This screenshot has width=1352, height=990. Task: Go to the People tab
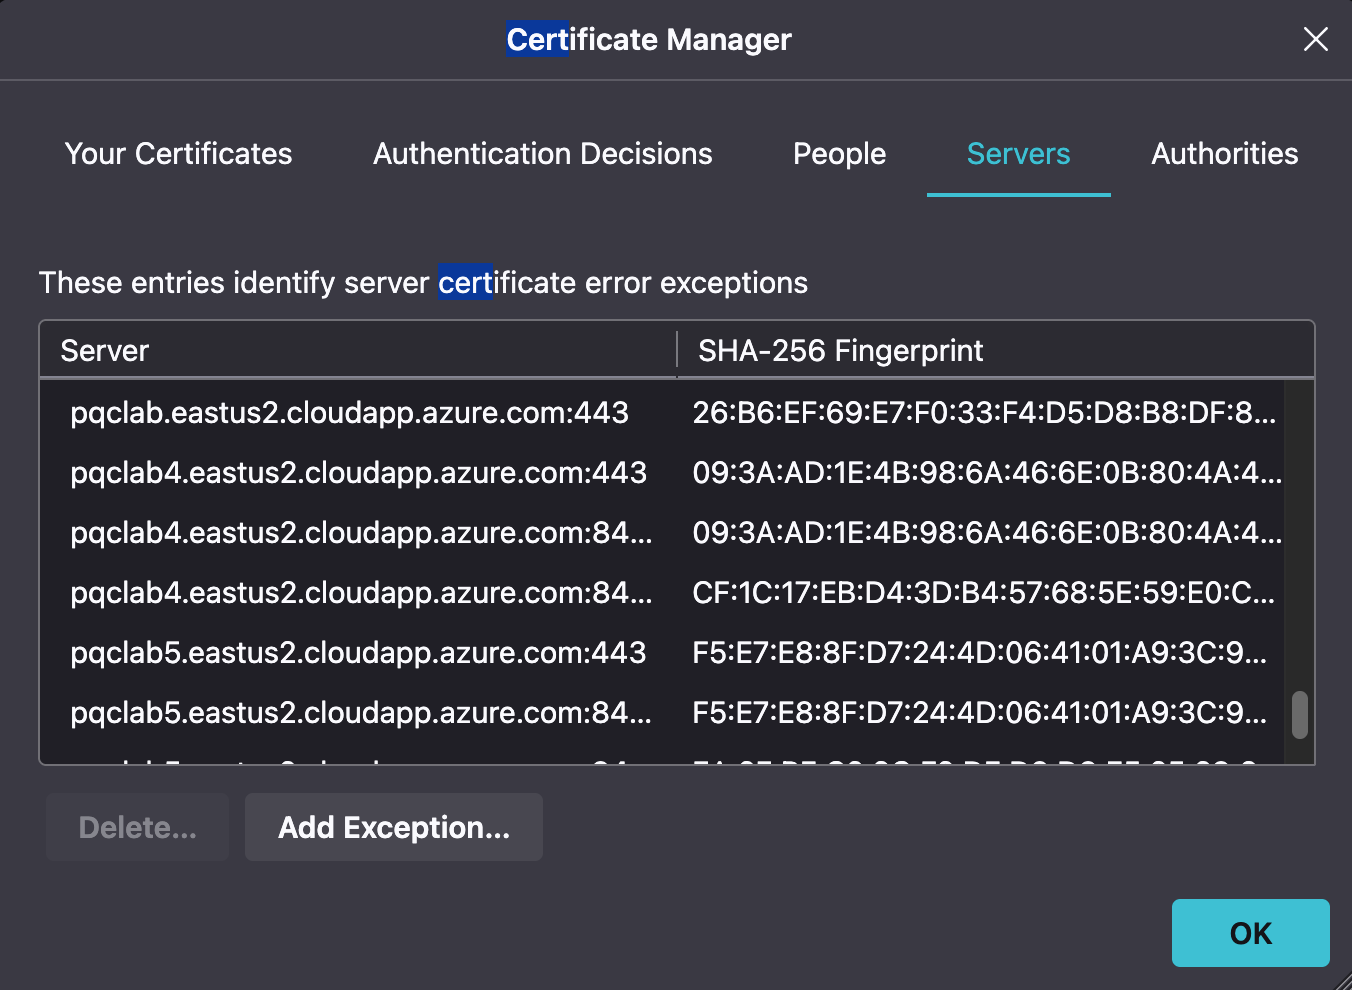839,154
